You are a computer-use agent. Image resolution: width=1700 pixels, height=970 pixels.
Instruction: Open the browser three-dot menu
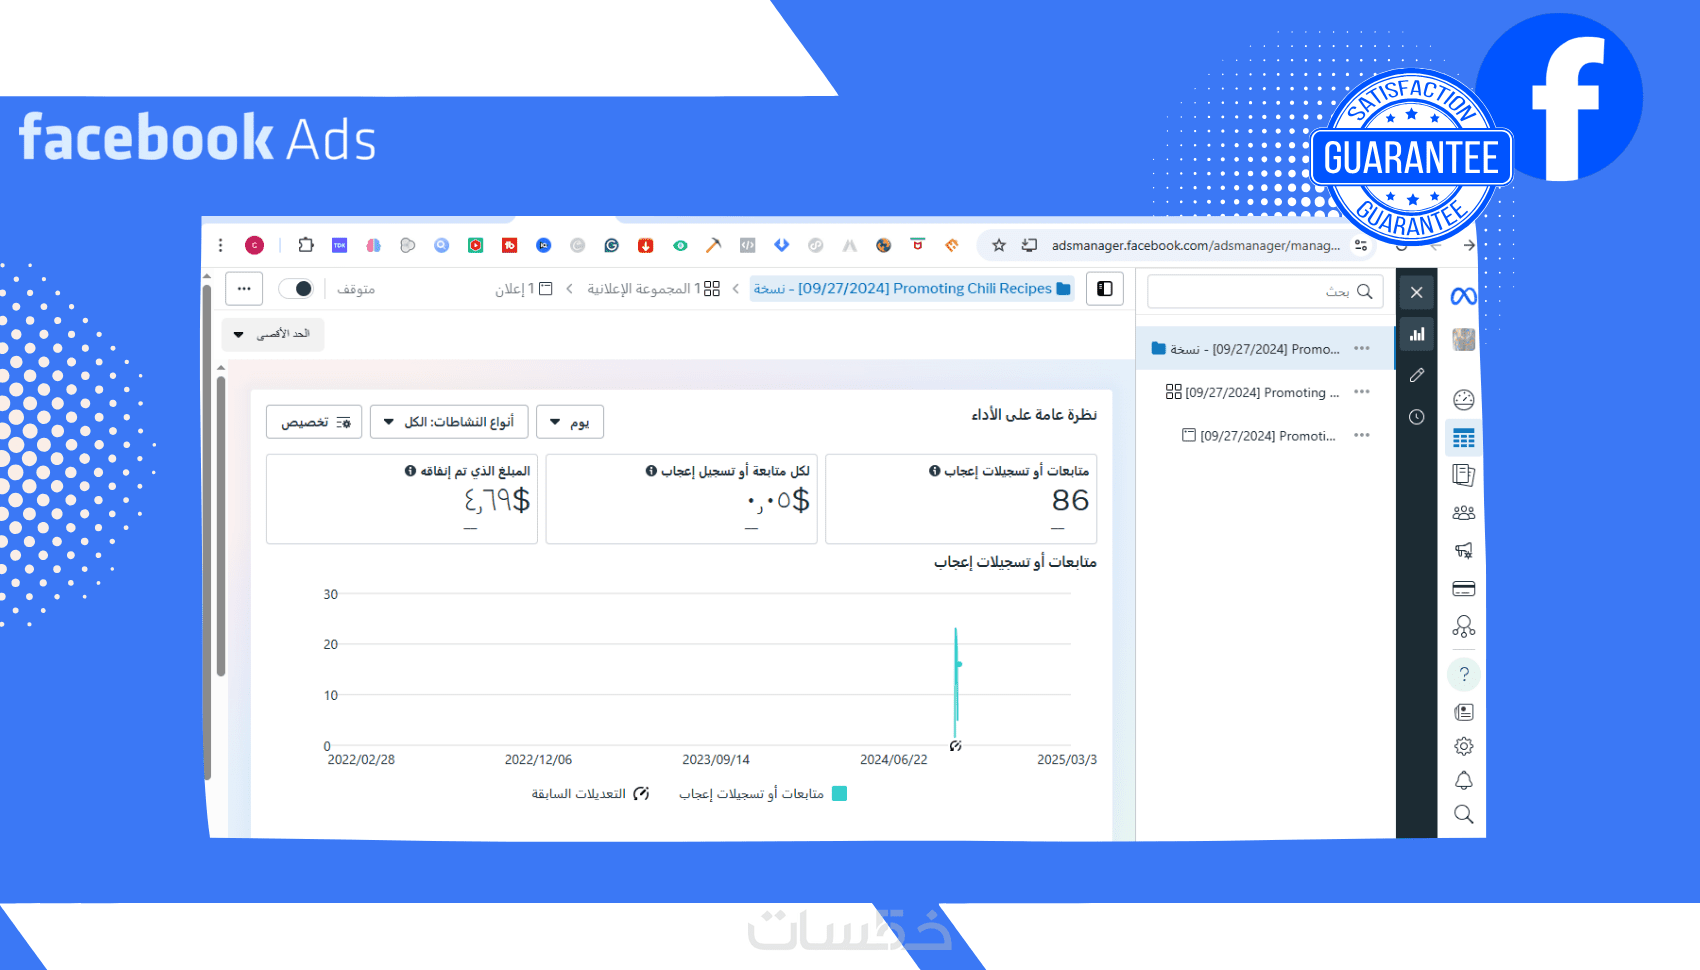[220, 245]
